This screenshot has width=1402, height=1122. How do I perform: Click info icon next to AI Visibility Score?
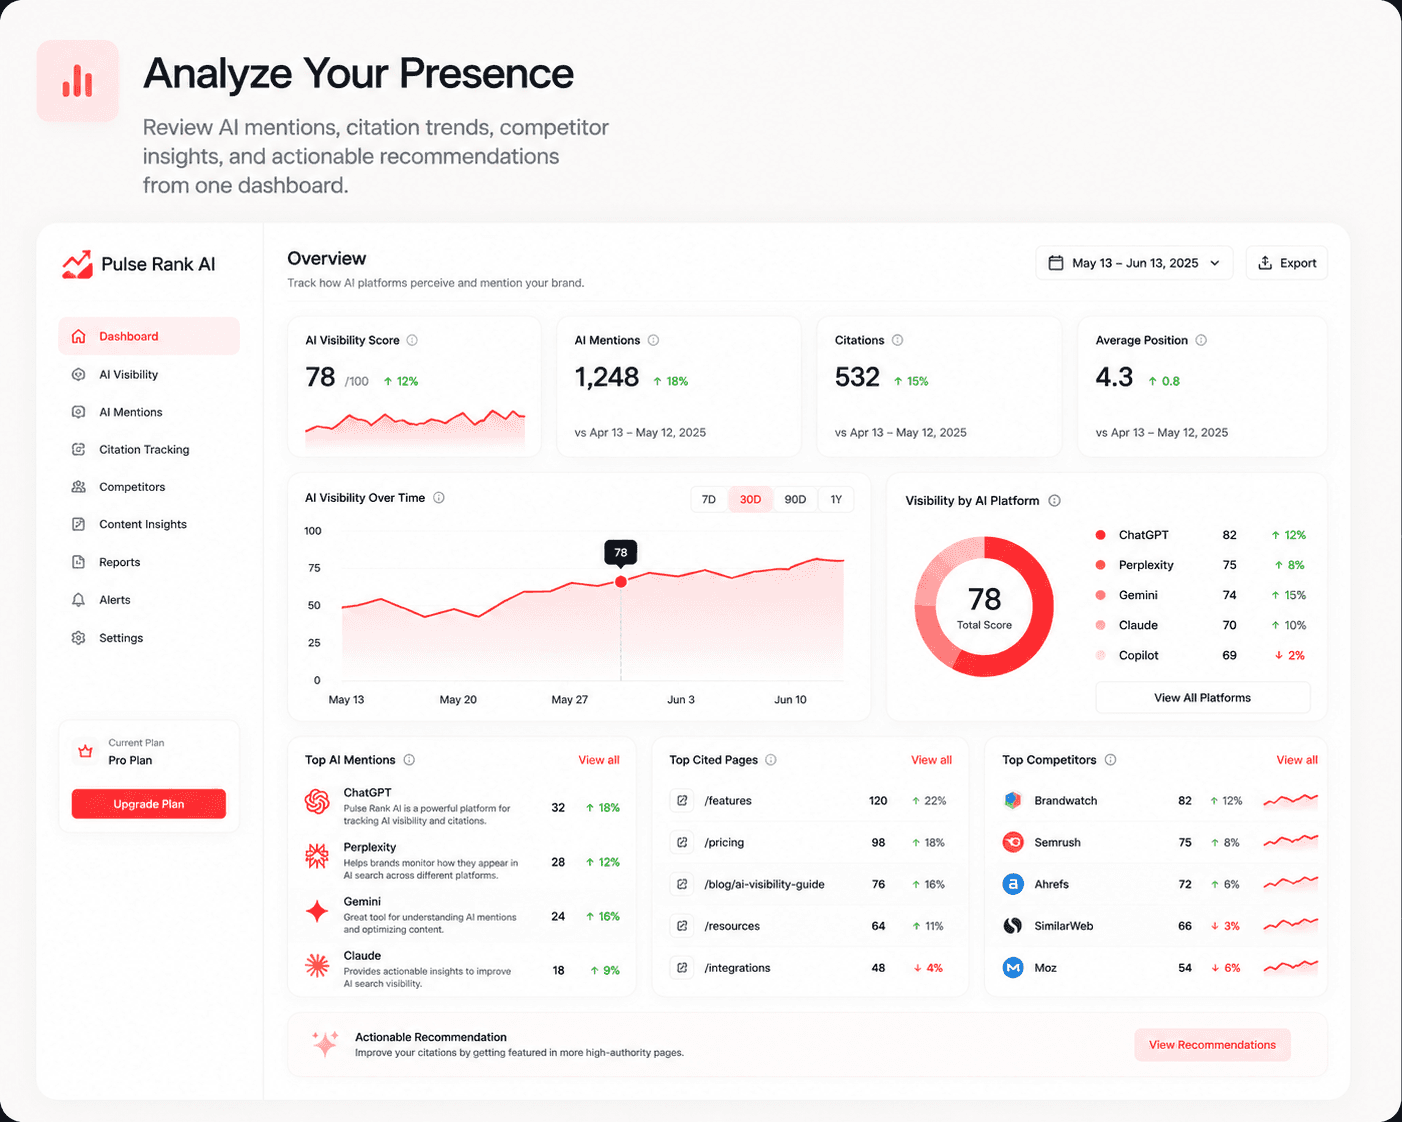pyautogui.click(x=412, y=340)
